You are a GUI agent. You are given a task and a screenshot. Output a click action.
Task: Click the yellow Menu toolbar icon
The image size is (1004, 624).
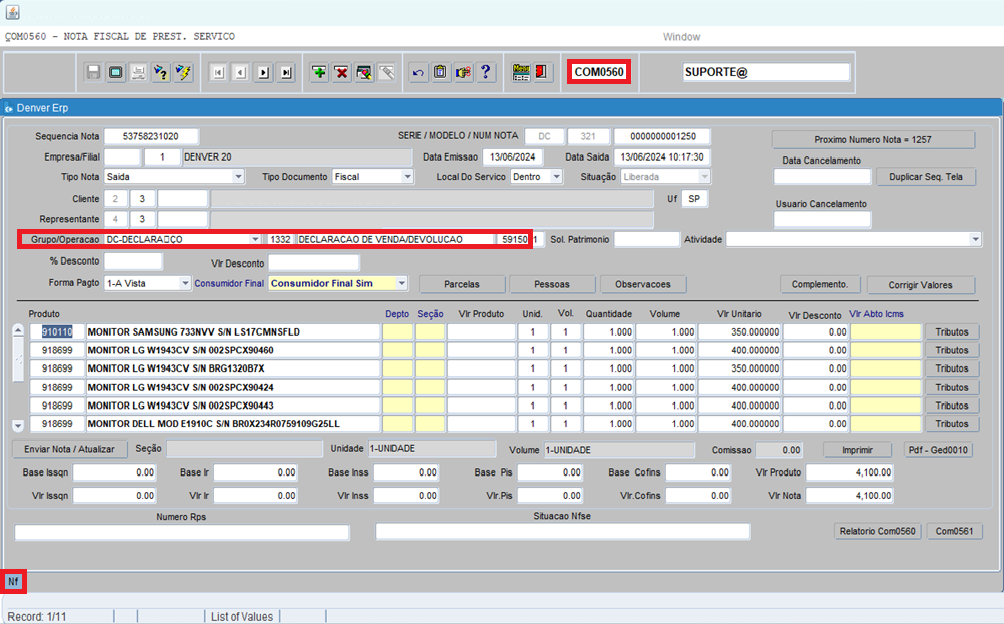click(521, 72)
